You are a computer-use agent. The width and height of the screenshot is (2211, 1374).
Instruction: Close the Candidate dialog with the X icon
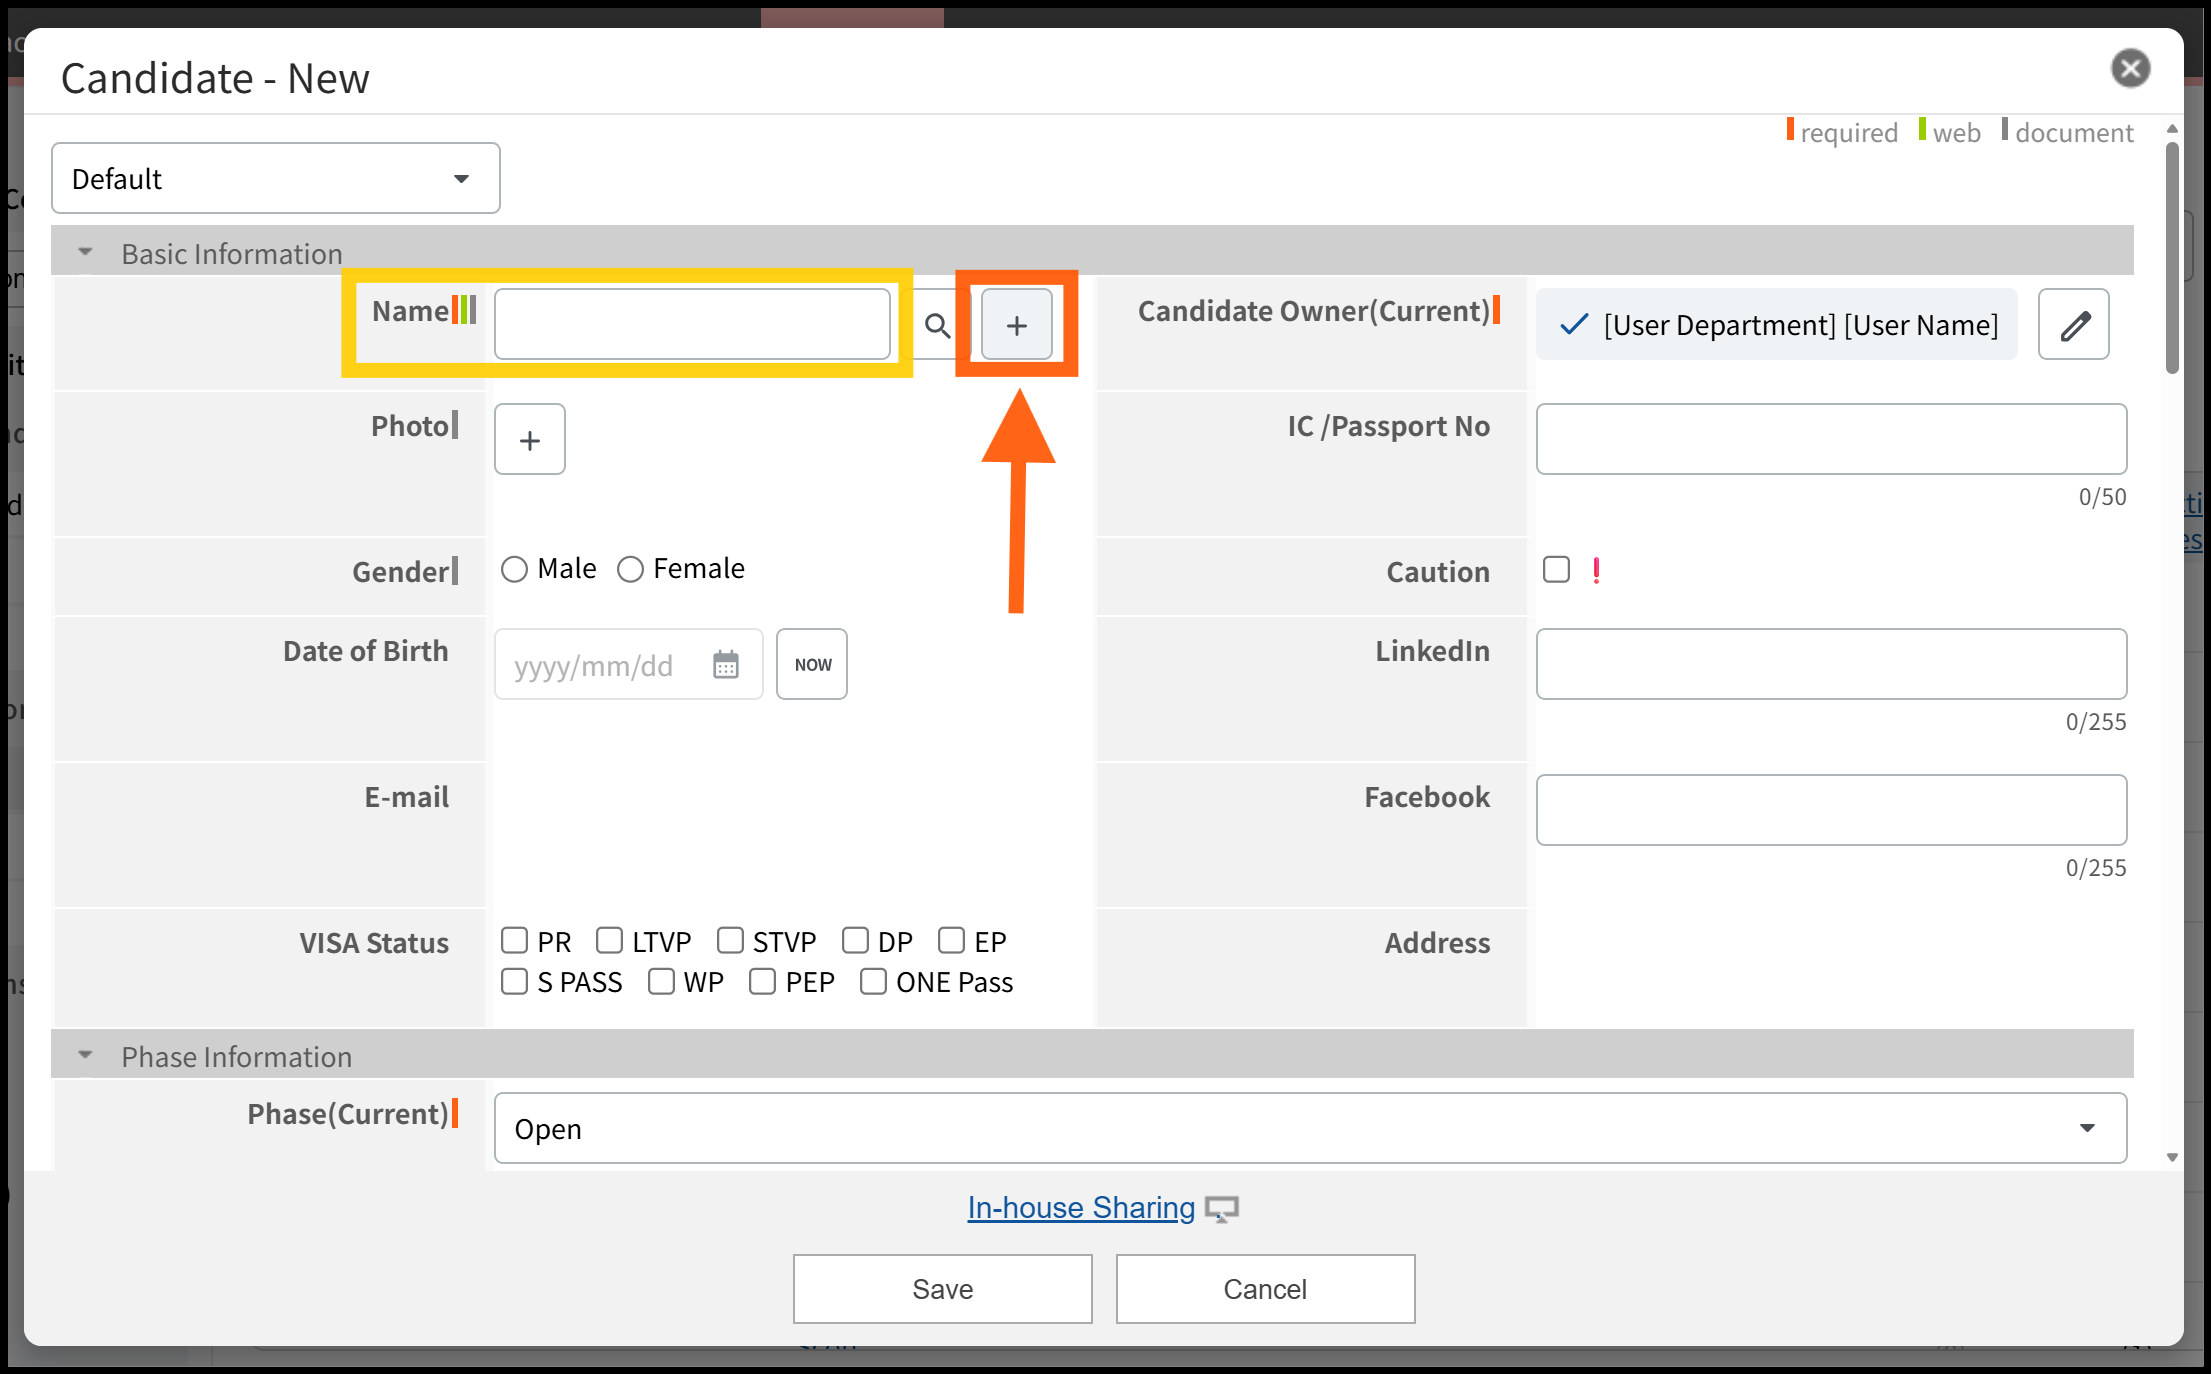click(x=2130, y=69)
